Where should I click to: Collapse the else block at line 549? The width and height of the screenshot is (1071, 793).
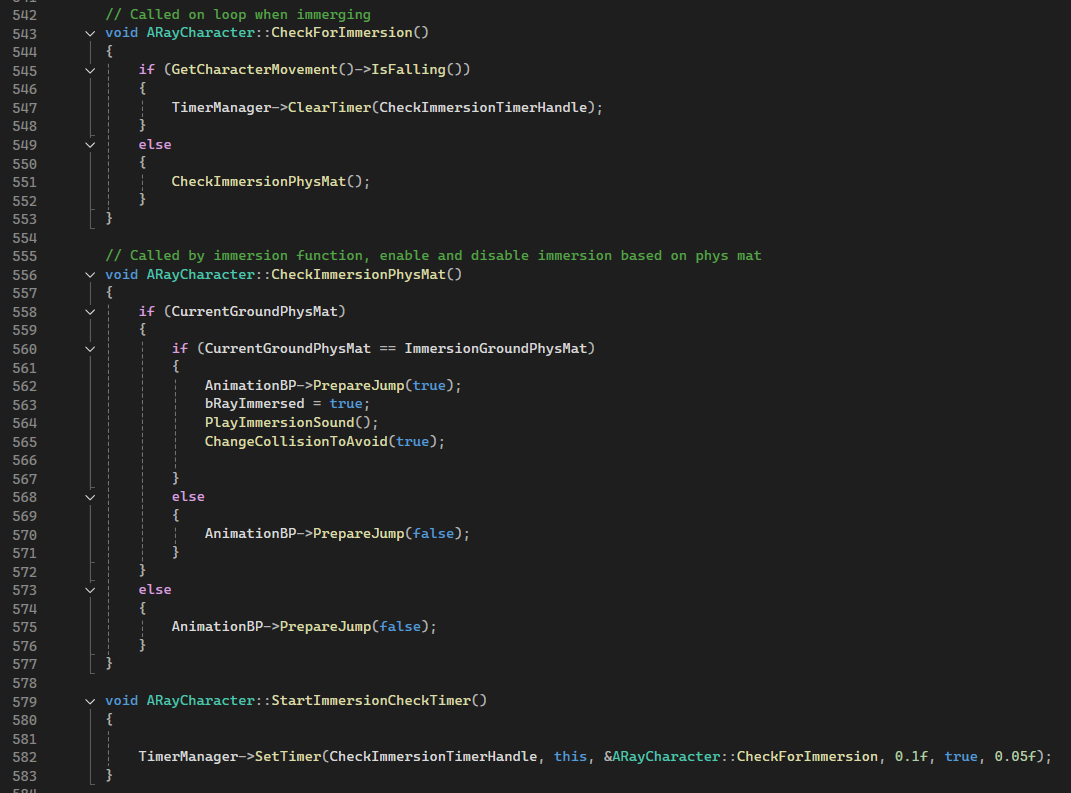pyautogui.click(x=90, y=145)
